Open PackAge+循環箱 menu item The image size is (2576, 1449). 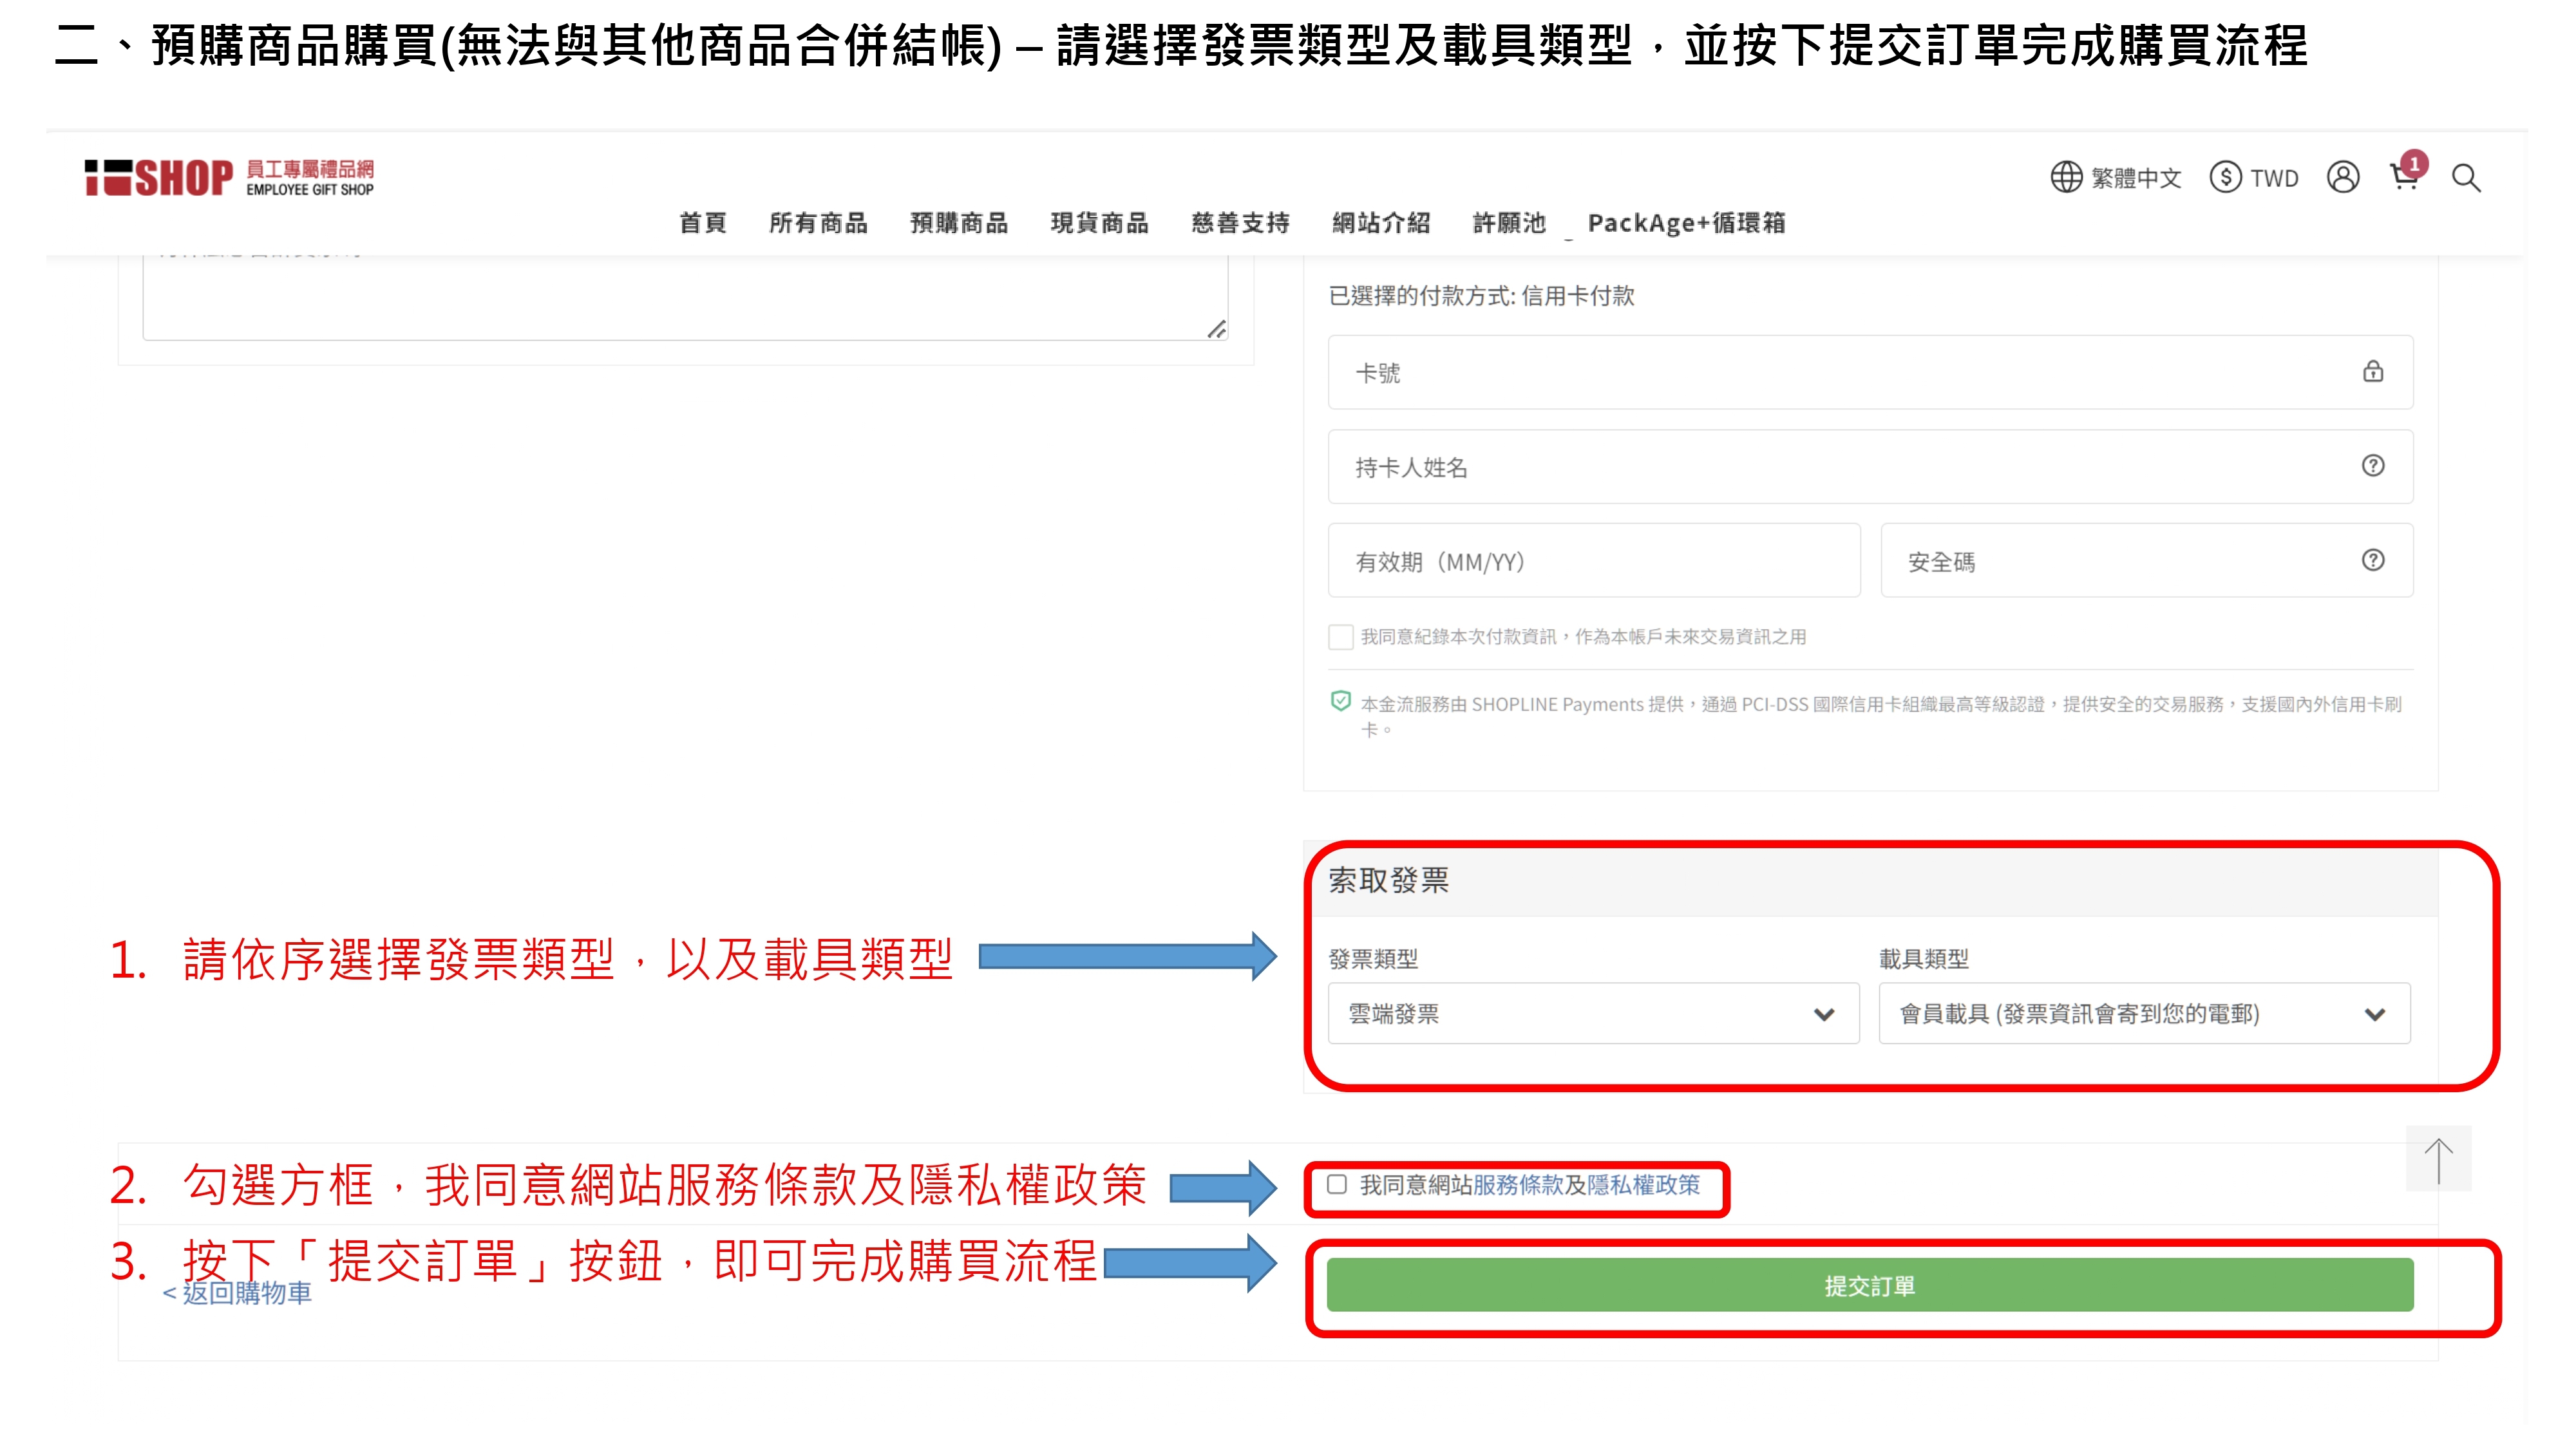coord(1687,222)
